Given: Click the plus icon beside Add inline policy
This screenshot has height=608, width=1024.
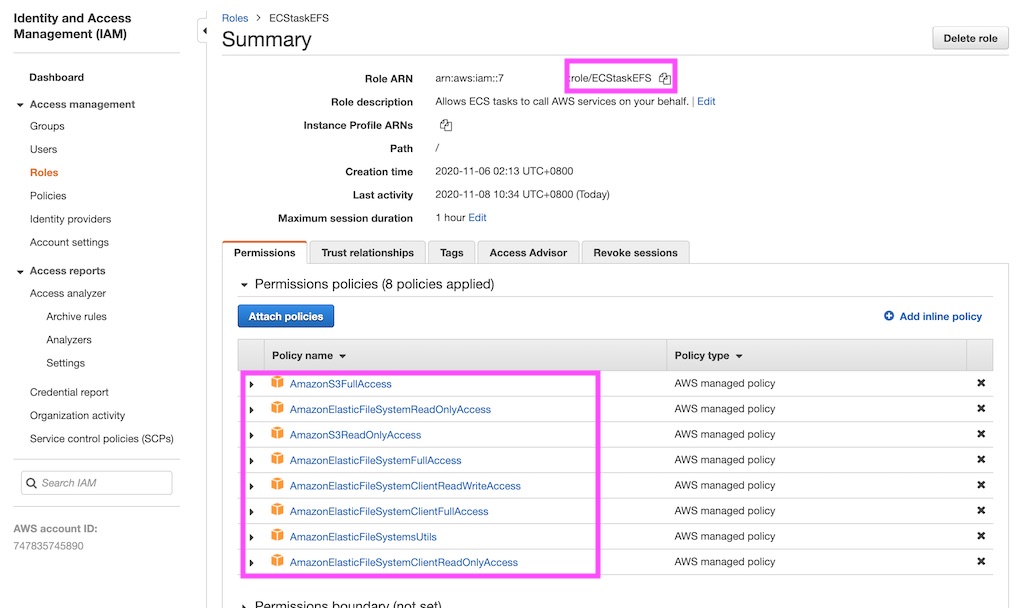Looking at the screenshot, I should pos(889,316).
